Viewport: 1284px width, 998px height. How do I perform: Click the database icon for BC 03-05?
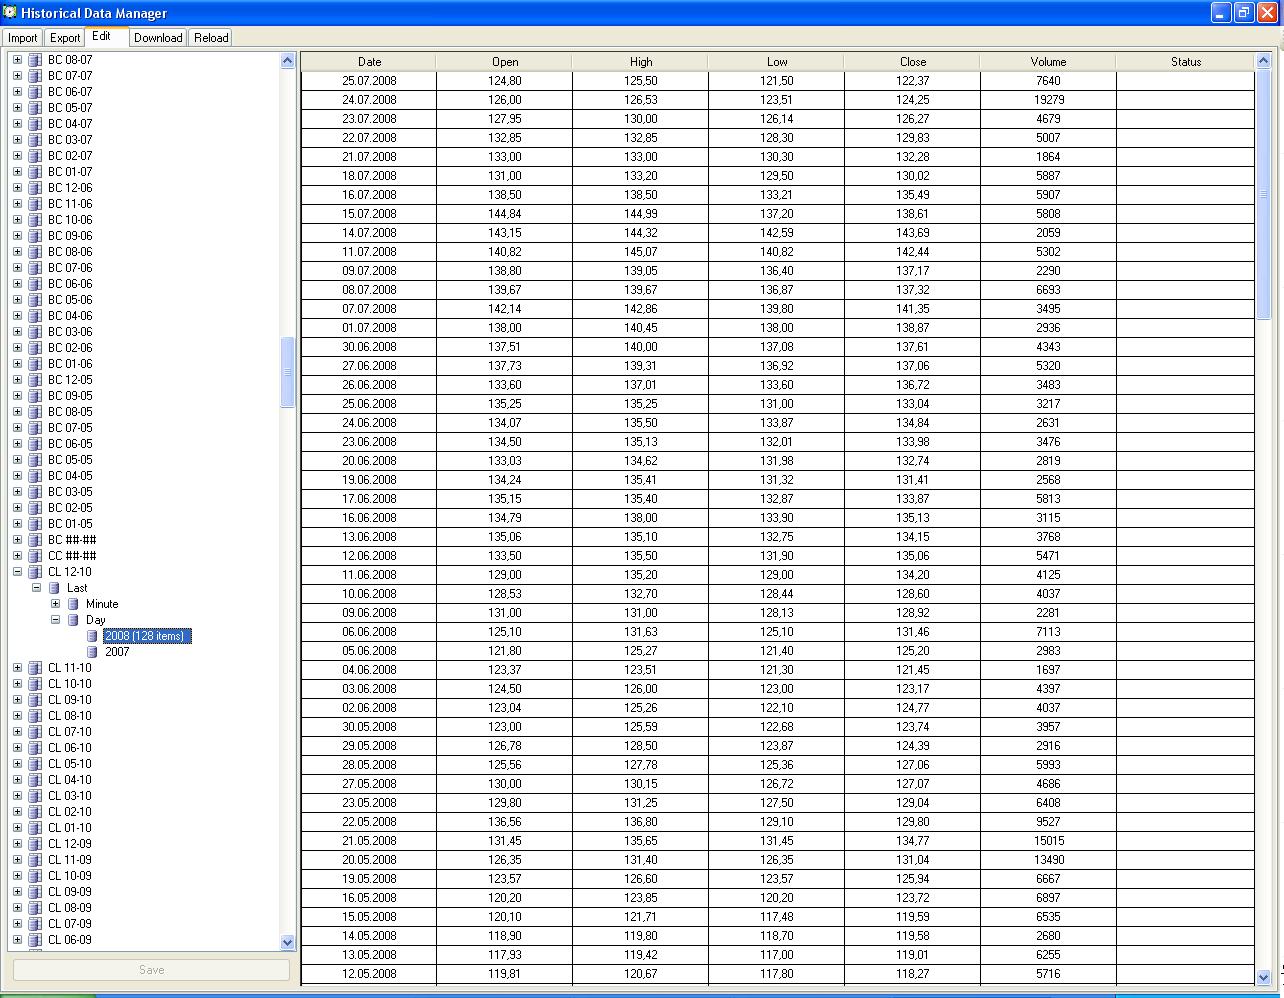(35, 492)
